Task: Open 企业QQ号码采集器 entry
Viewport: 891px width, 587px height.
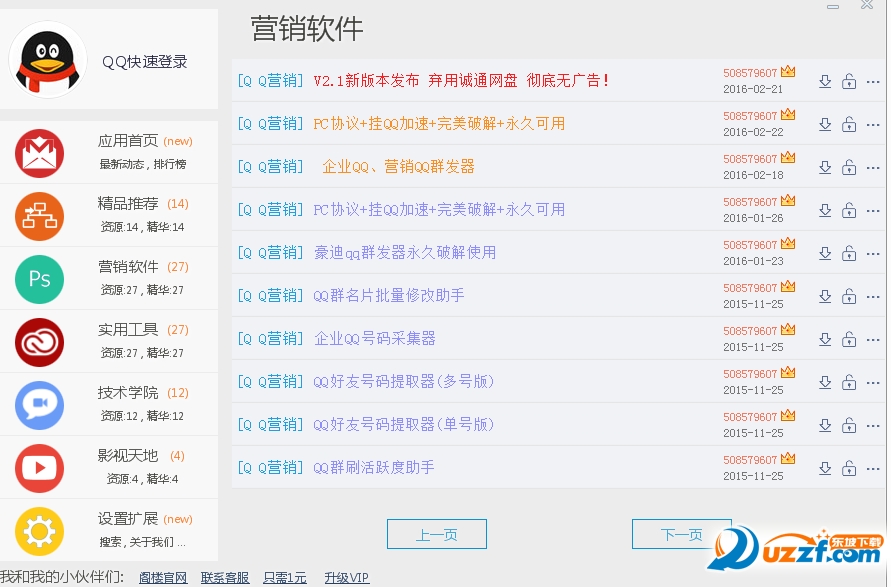Action: (x=375, y=339)
